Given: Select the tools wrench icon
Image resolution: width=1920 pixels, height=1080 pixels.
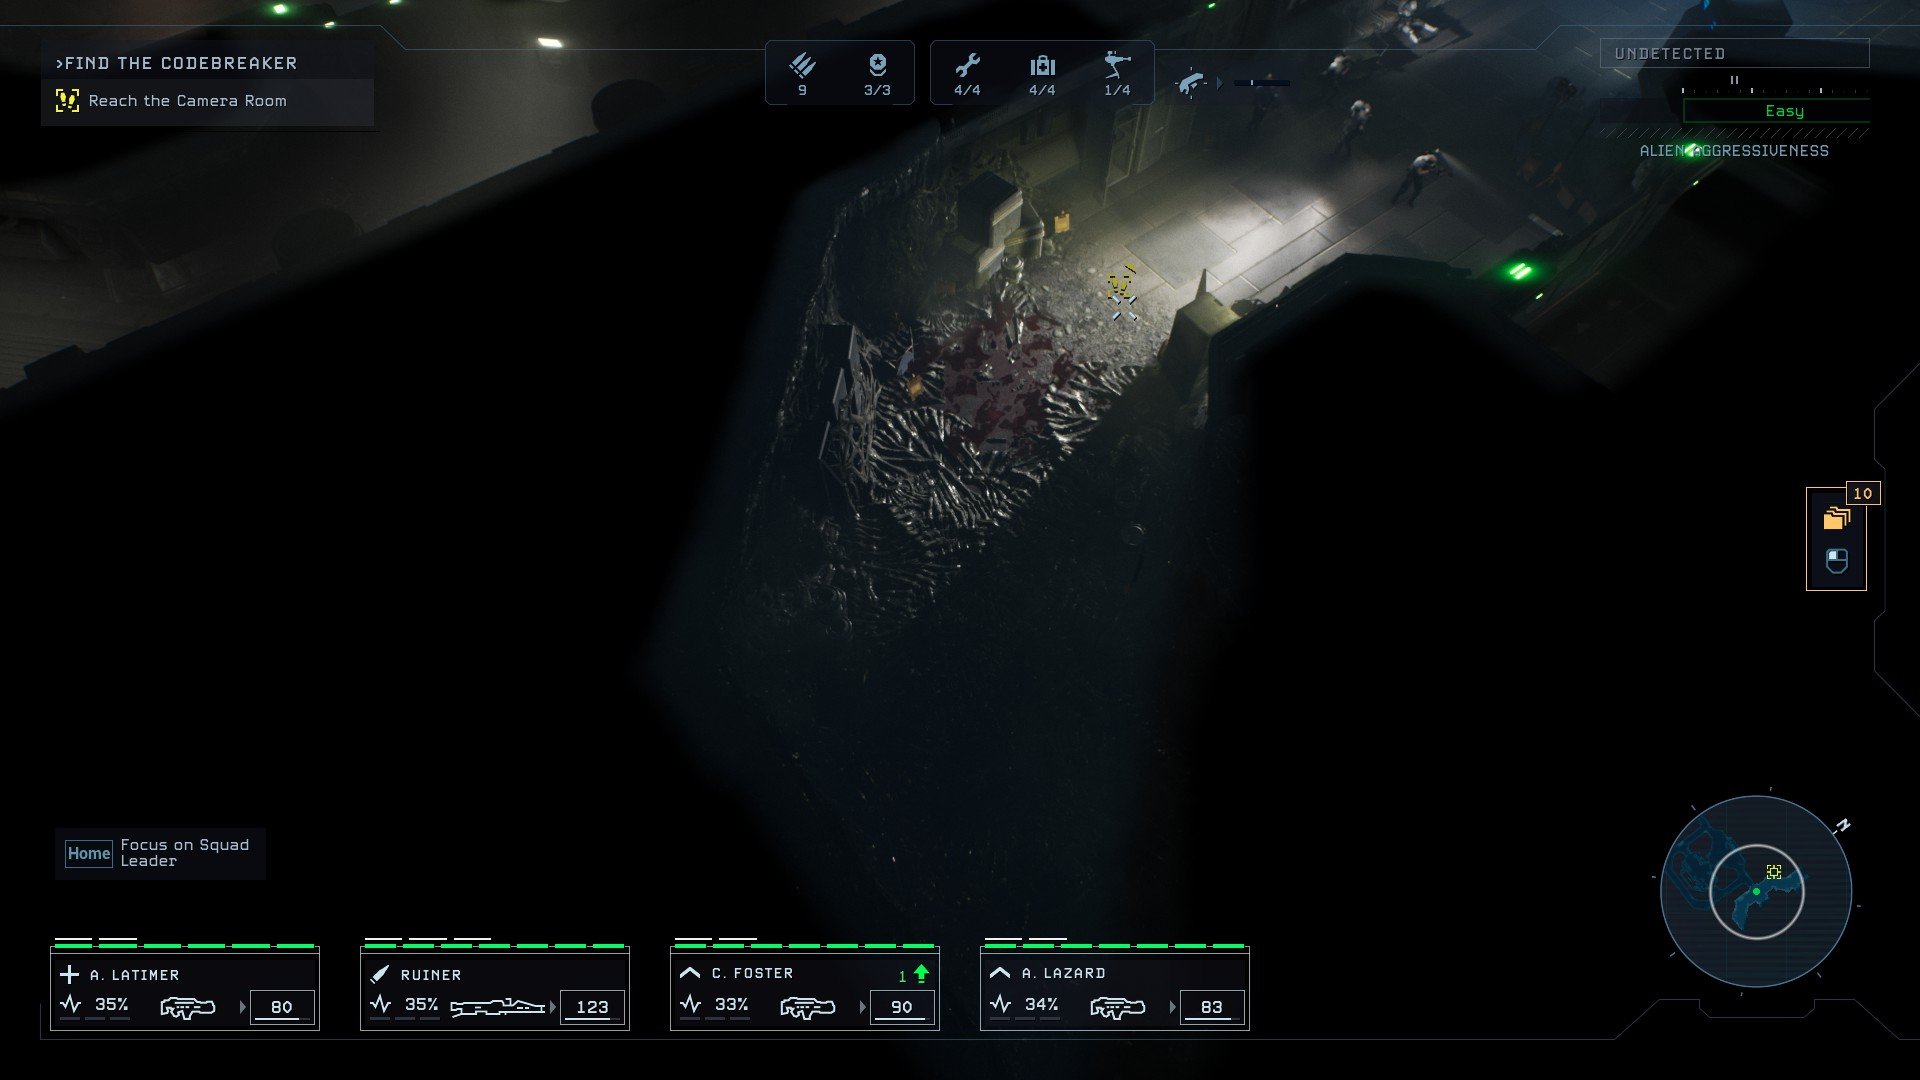Looking at the screenshot, I should tap(967, 66).
